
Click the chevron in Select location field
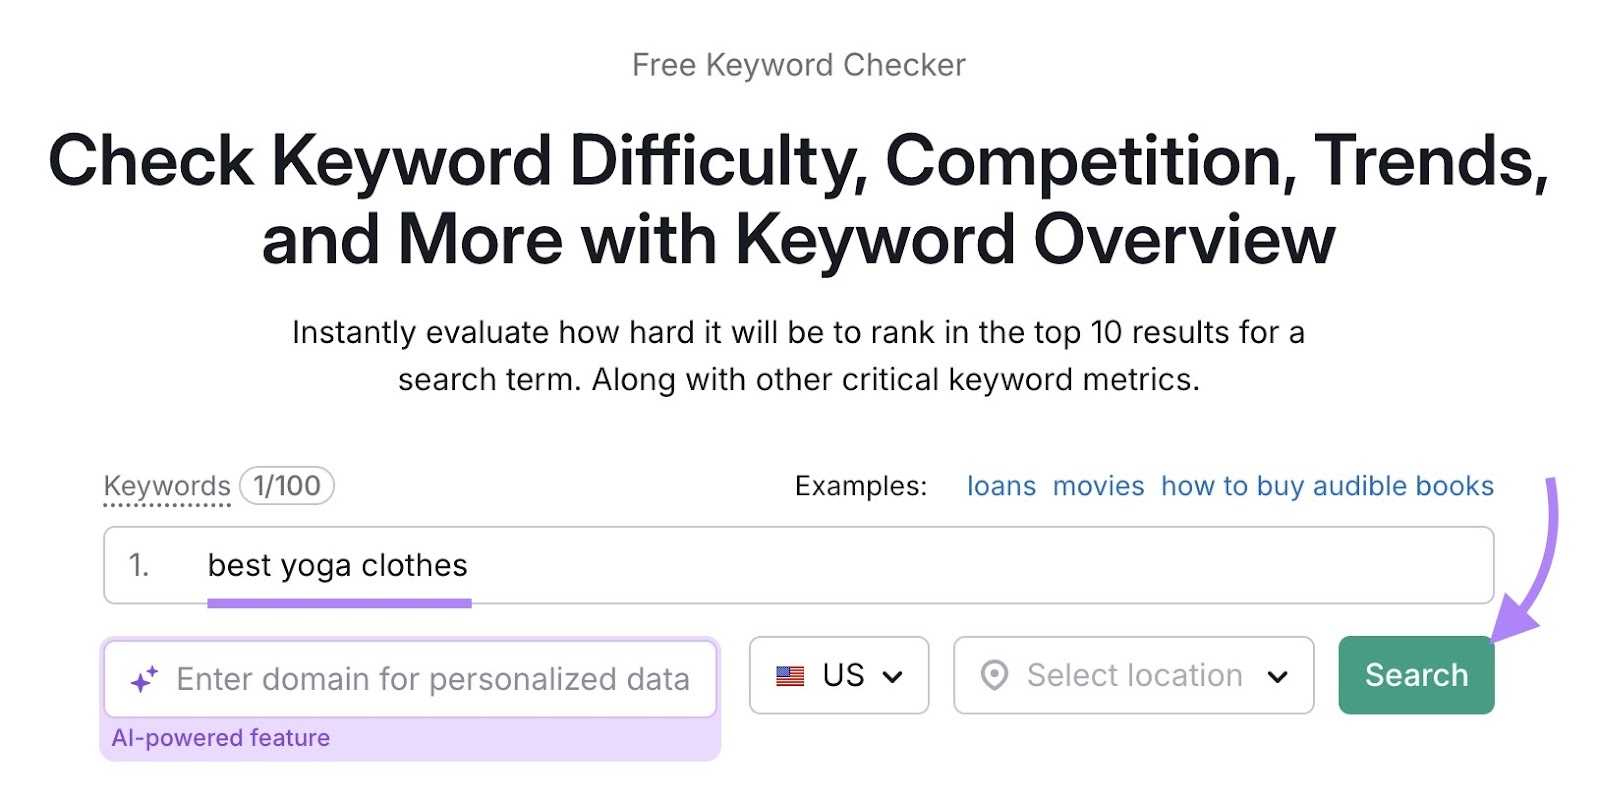tap(1280, 676)
